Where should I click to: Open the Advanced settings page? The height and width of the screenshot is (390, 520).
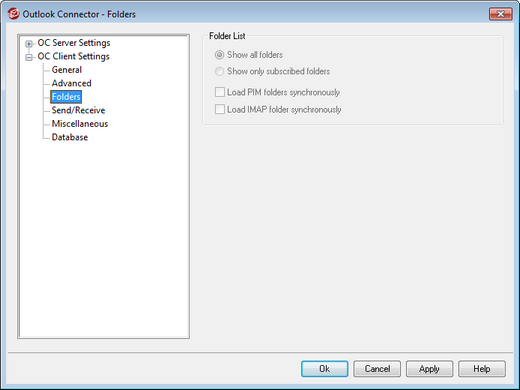[x=71, y=83]
